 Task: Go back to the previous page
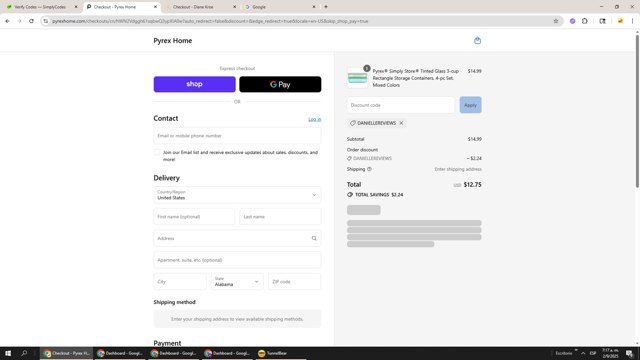click(7, 21)
